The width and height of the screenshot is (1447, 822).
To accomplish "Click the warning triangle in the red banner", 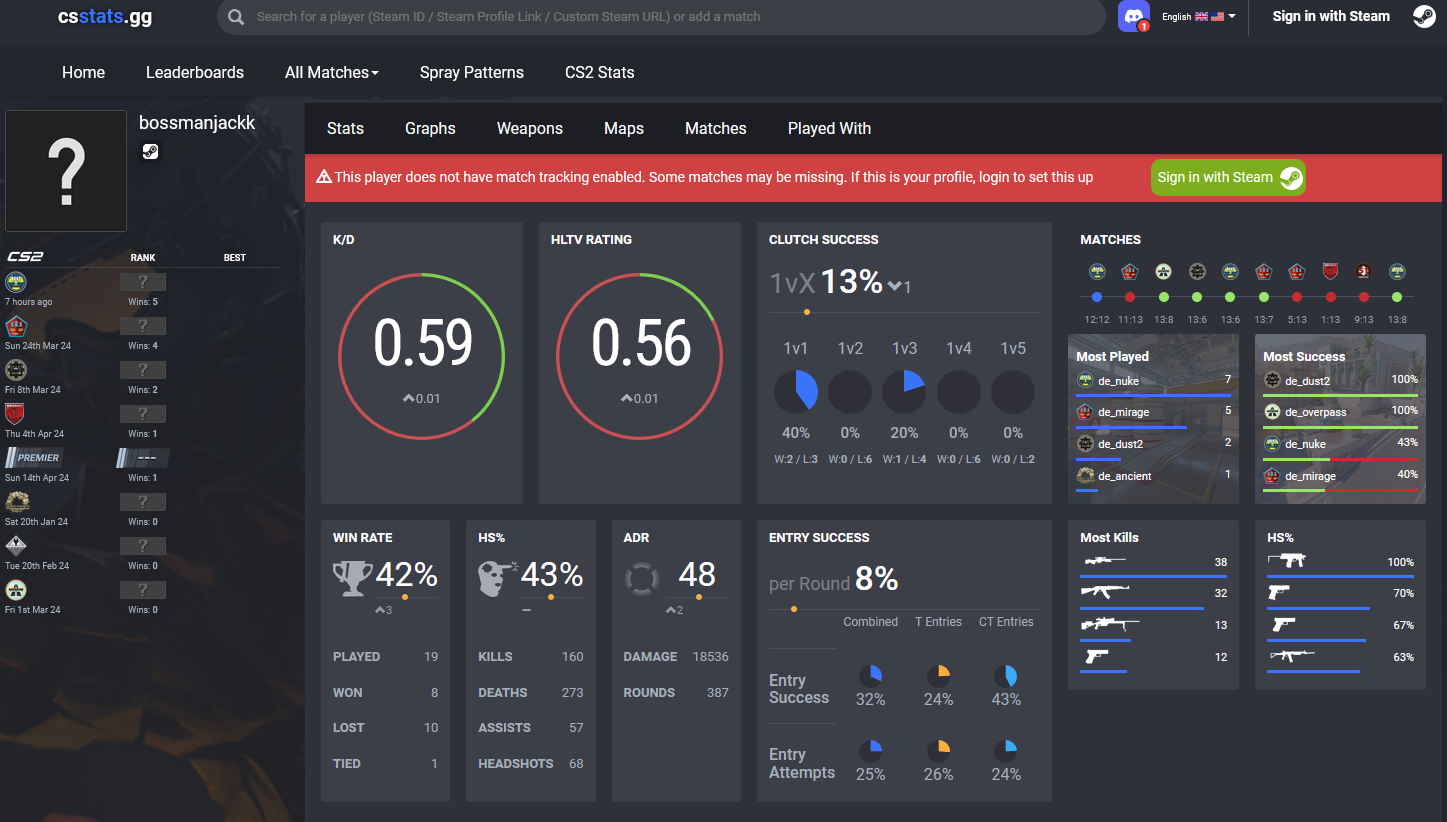I will pos(324,177).
